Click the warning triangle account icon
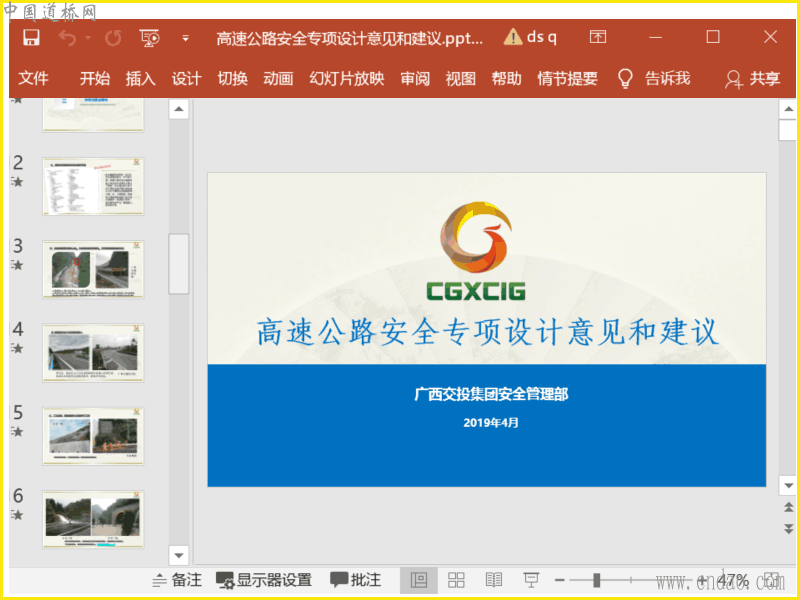The width and height of the screenshot is (800, 600). pyautogui.click(x=512, y=37)
